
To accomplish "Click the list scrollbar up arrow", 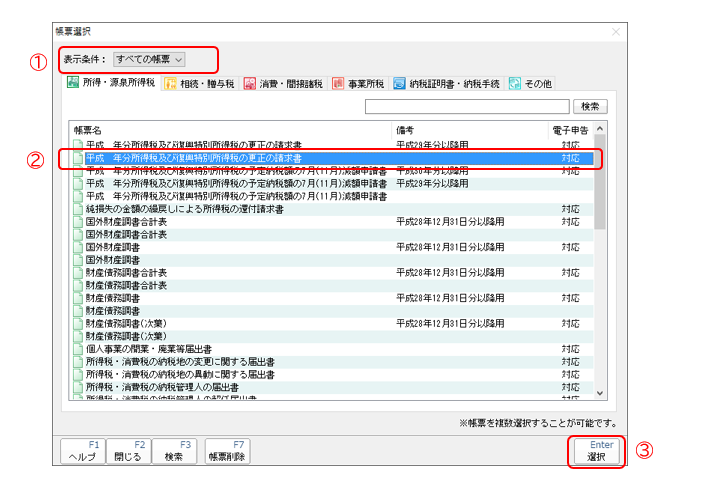I will pos(600,129).
